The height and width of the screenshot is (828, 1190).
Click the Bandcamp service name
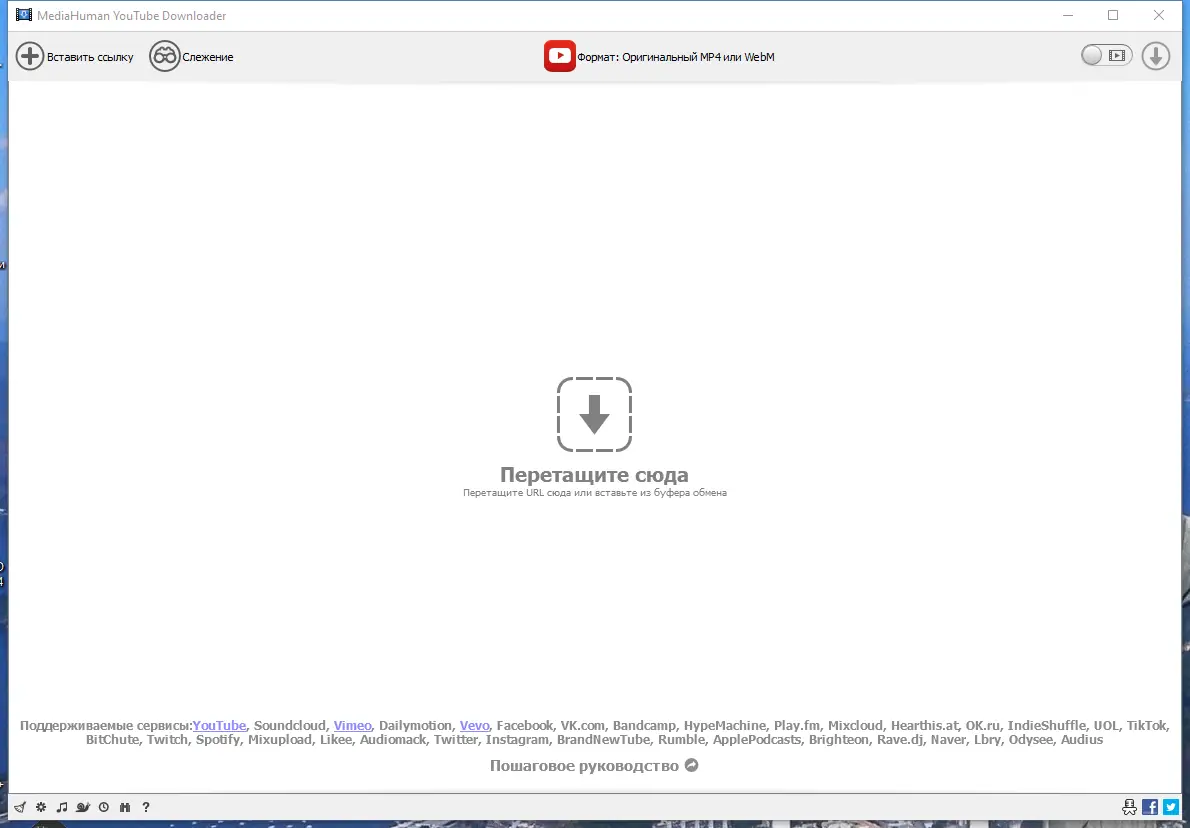pos(644,726)
